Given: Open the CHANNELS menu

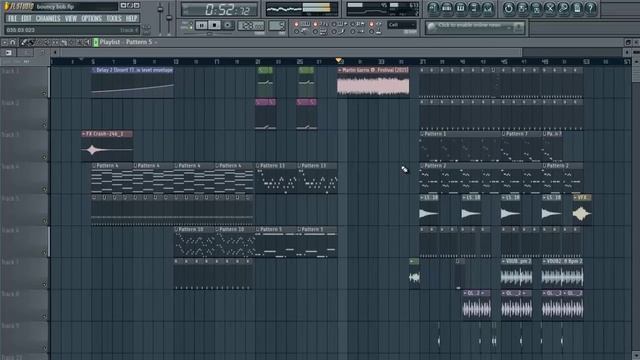Looking at the screenshot, I should 48,18.
